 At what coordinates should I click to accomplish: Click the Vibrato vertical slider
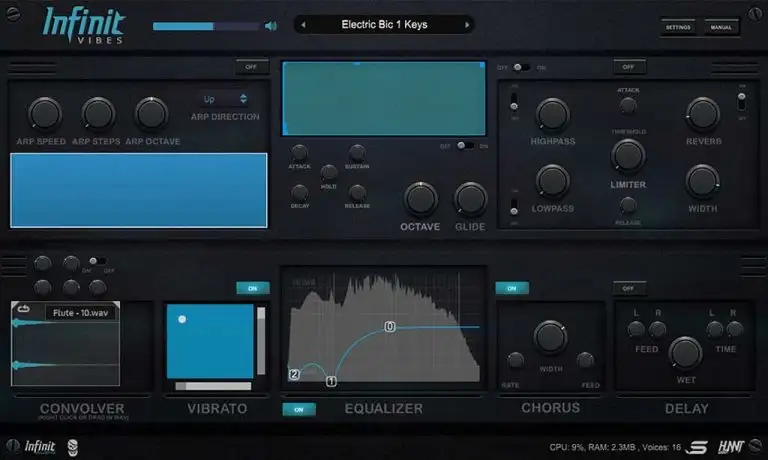[261, 341]
